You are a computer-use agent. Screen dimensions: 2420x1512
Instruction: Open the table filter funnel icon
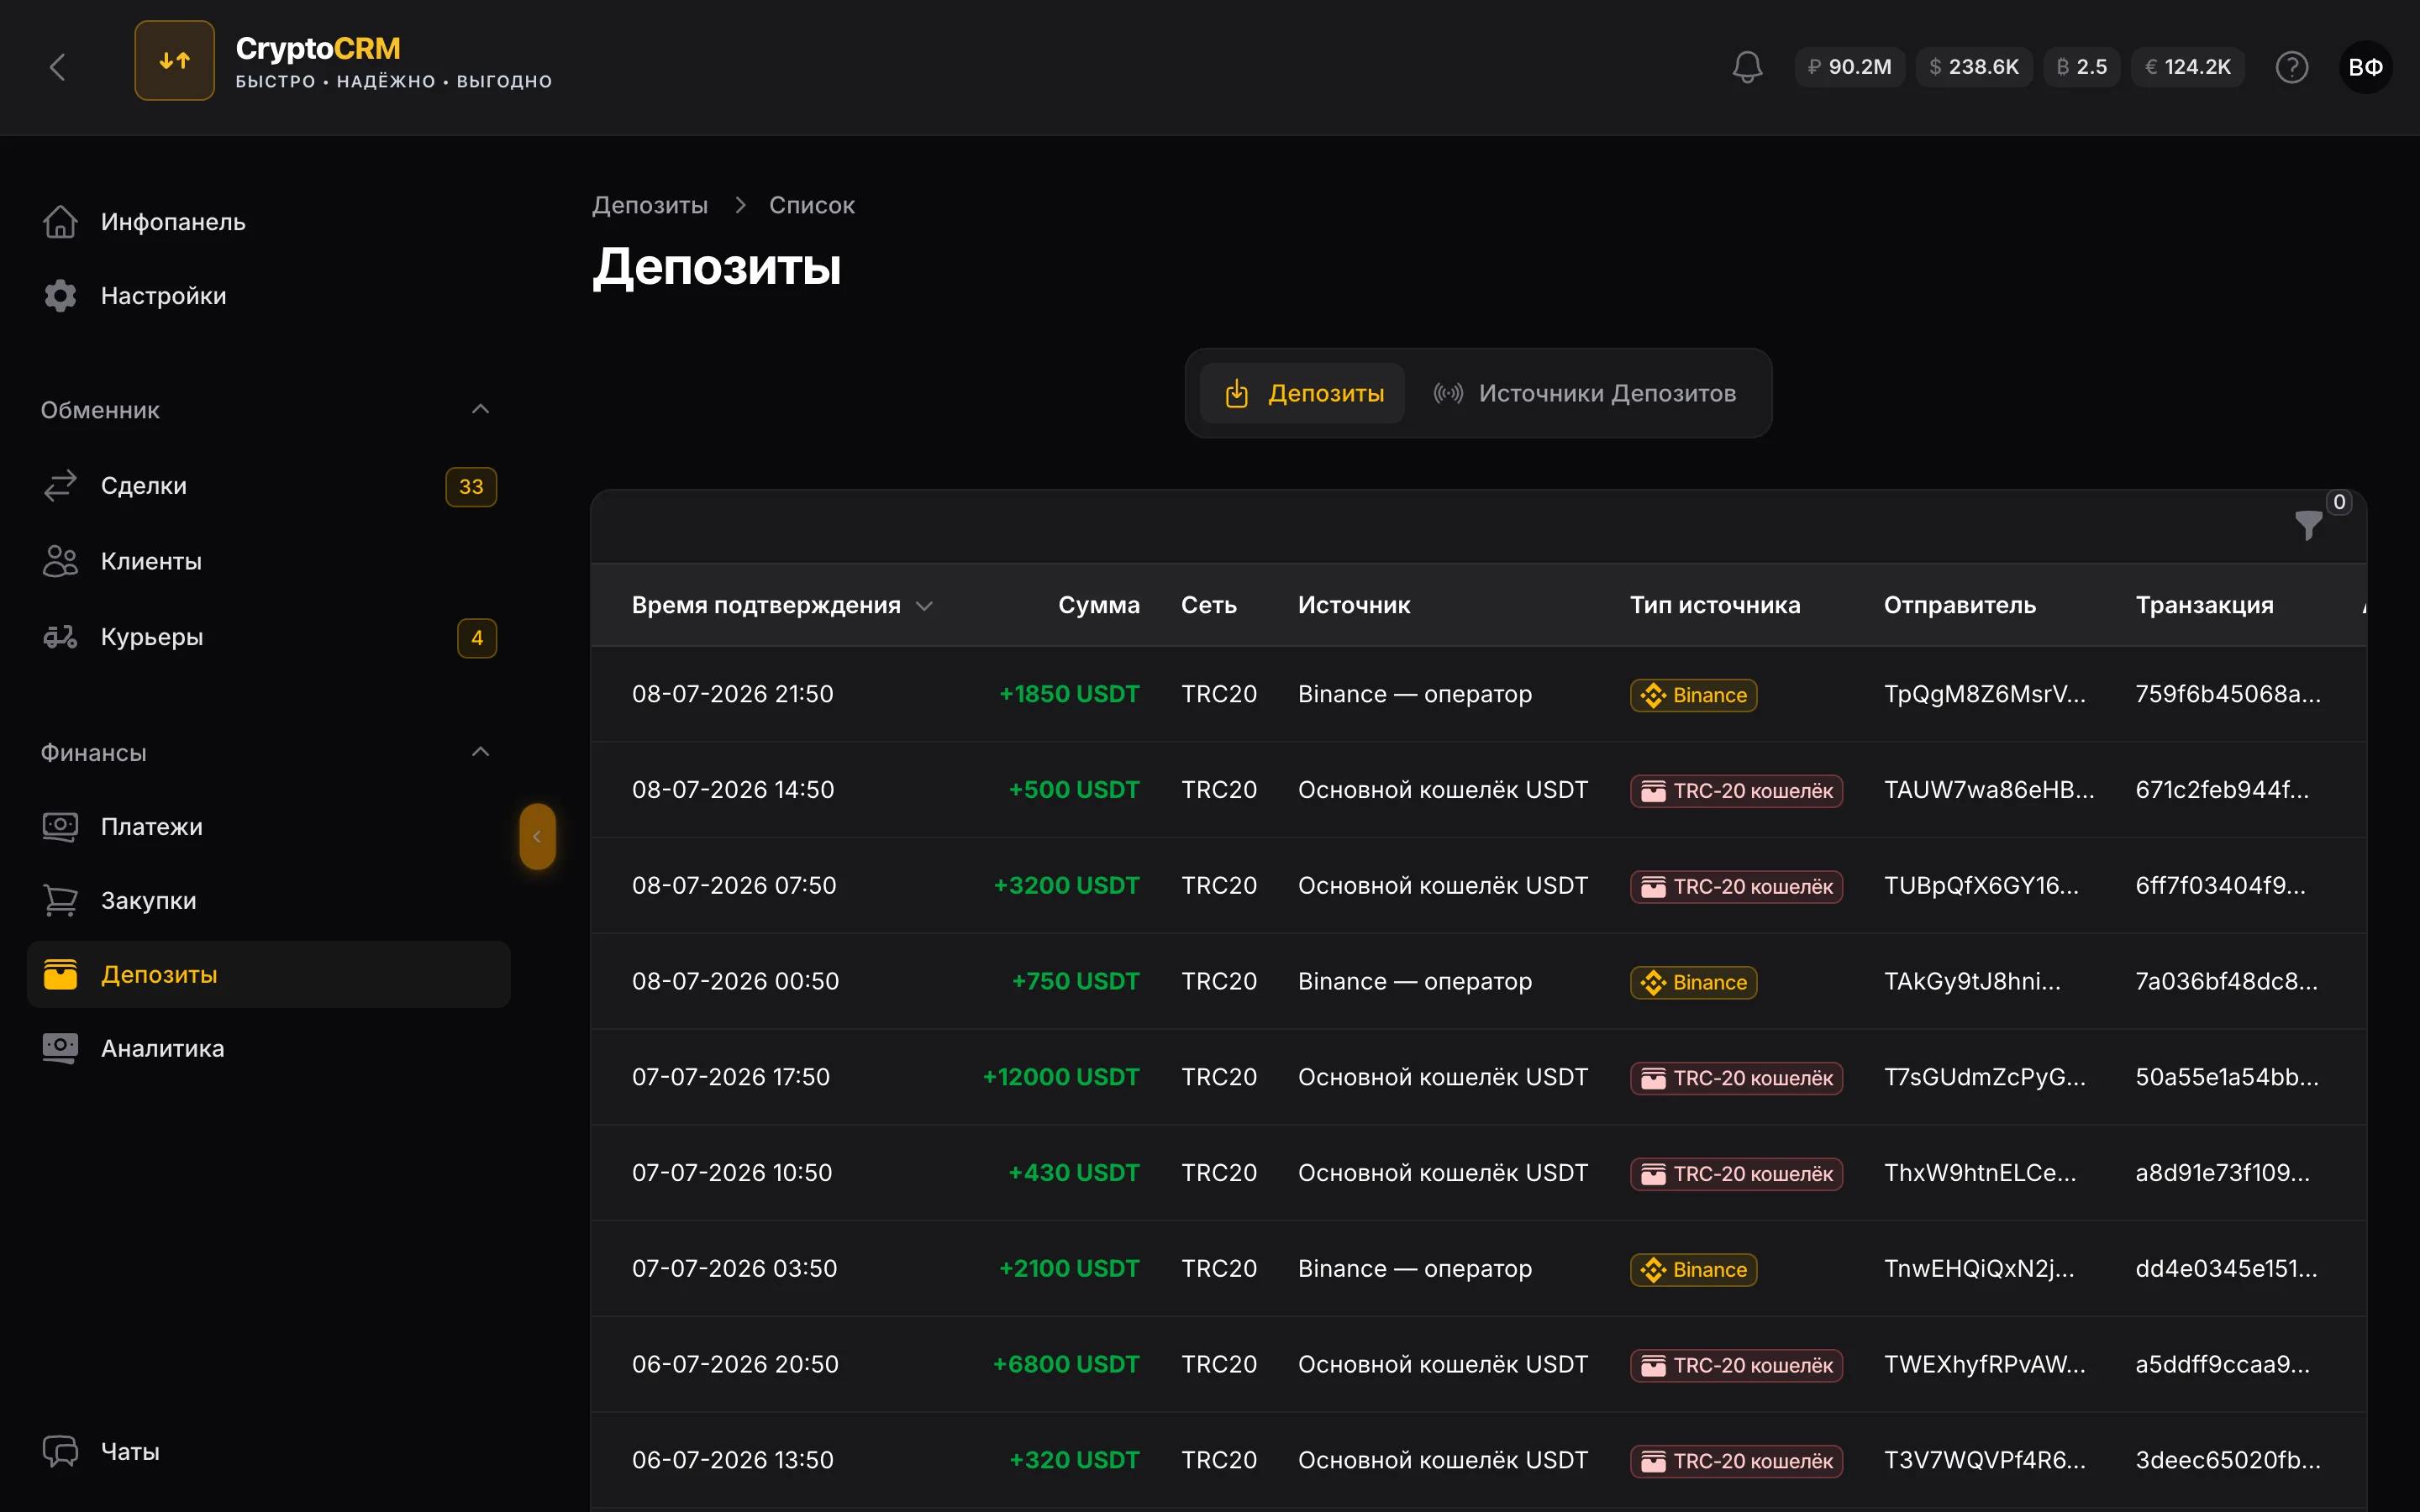(2308, 525)
